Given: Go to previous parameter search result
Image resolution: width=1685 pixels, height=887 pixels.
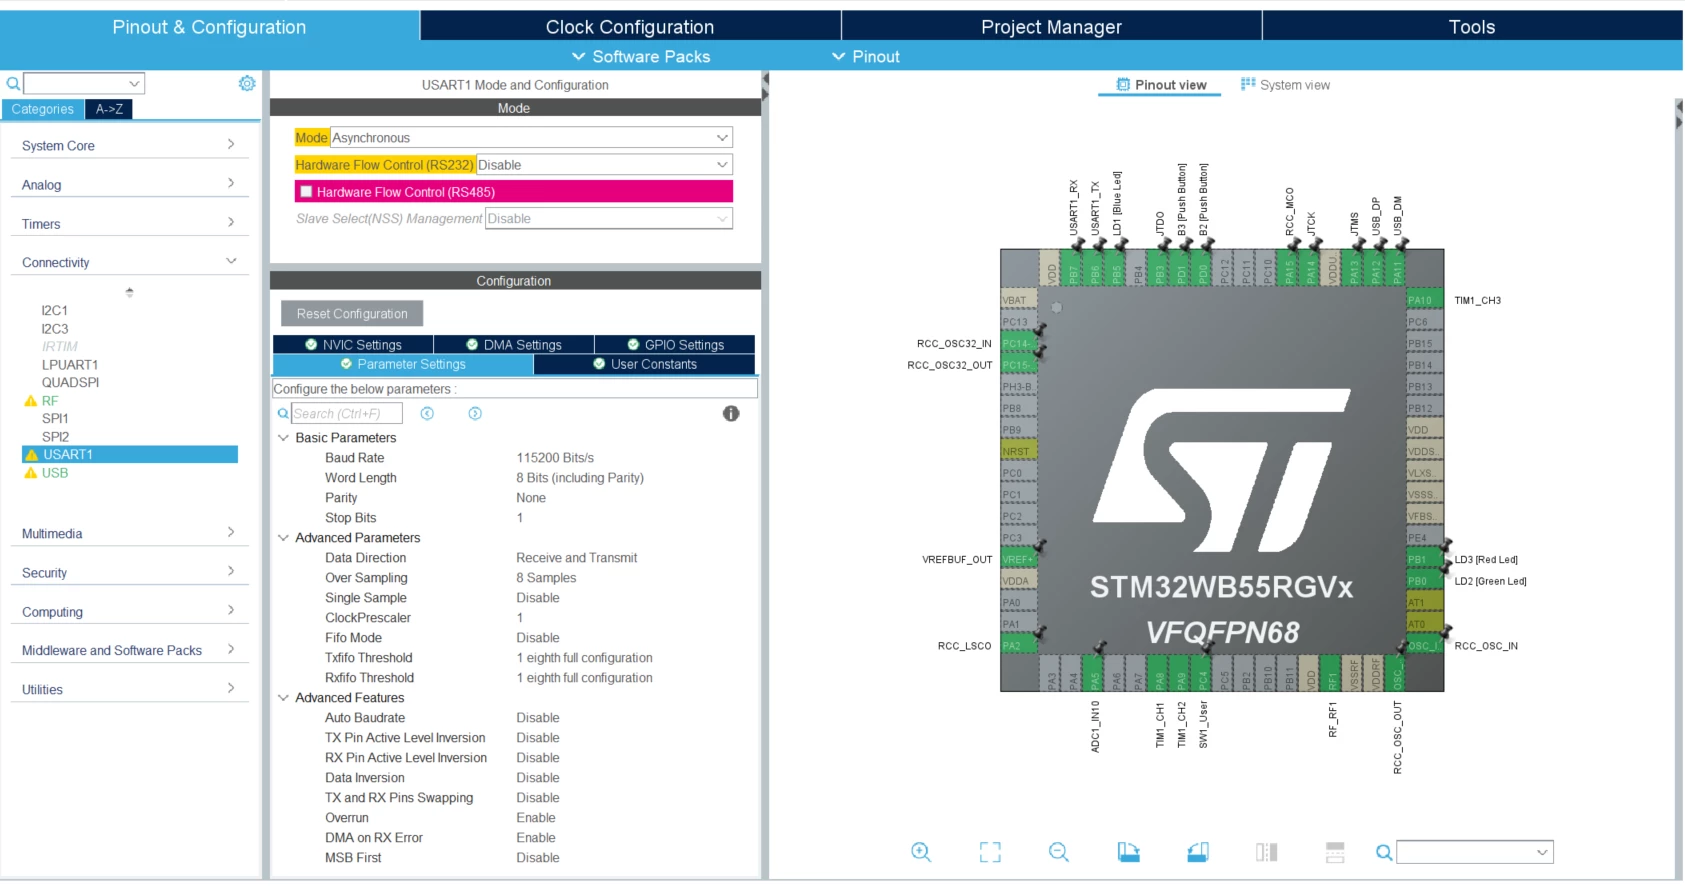Looking at the screenshot, I should pos(427,414).
